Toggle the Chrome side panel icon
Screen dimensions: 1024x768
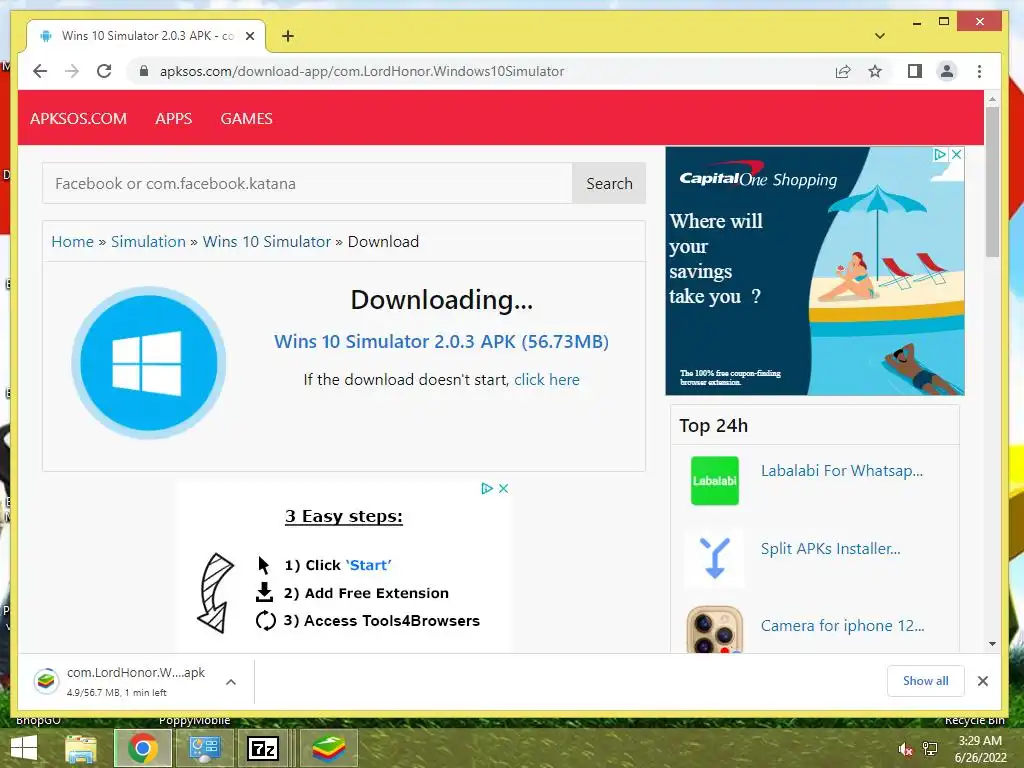click(914, 71)
